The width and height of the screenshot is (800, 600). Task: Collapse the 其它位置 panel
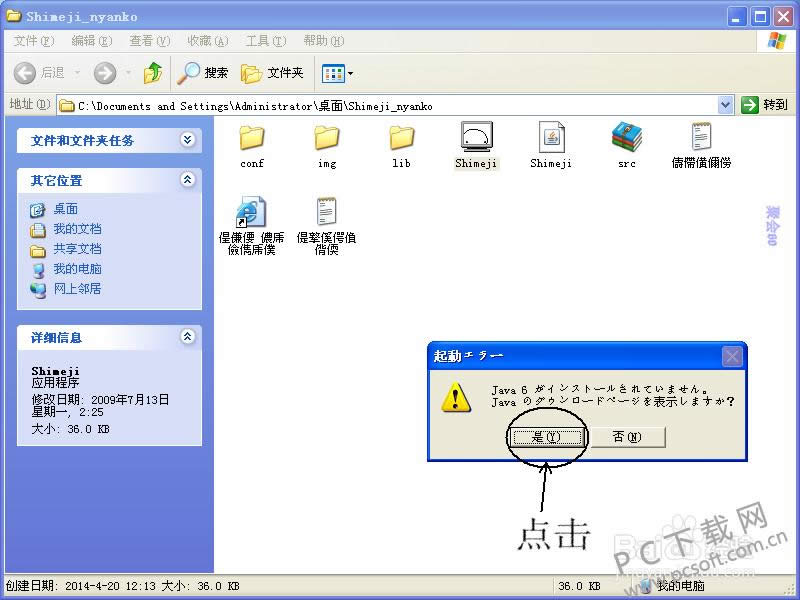point(187,180)
